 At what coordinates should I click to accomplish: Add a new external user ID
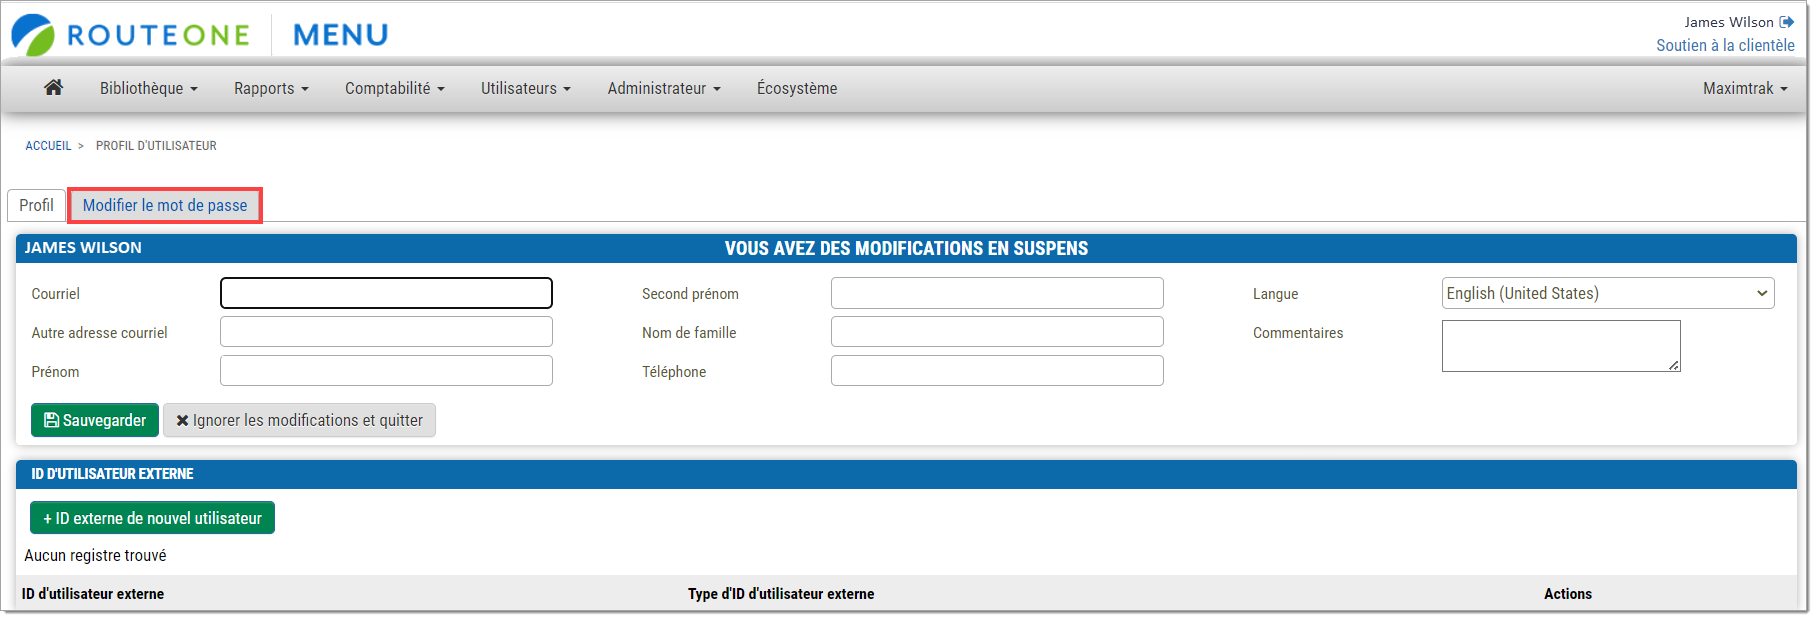pyautogui.click(x=152, y=518)
